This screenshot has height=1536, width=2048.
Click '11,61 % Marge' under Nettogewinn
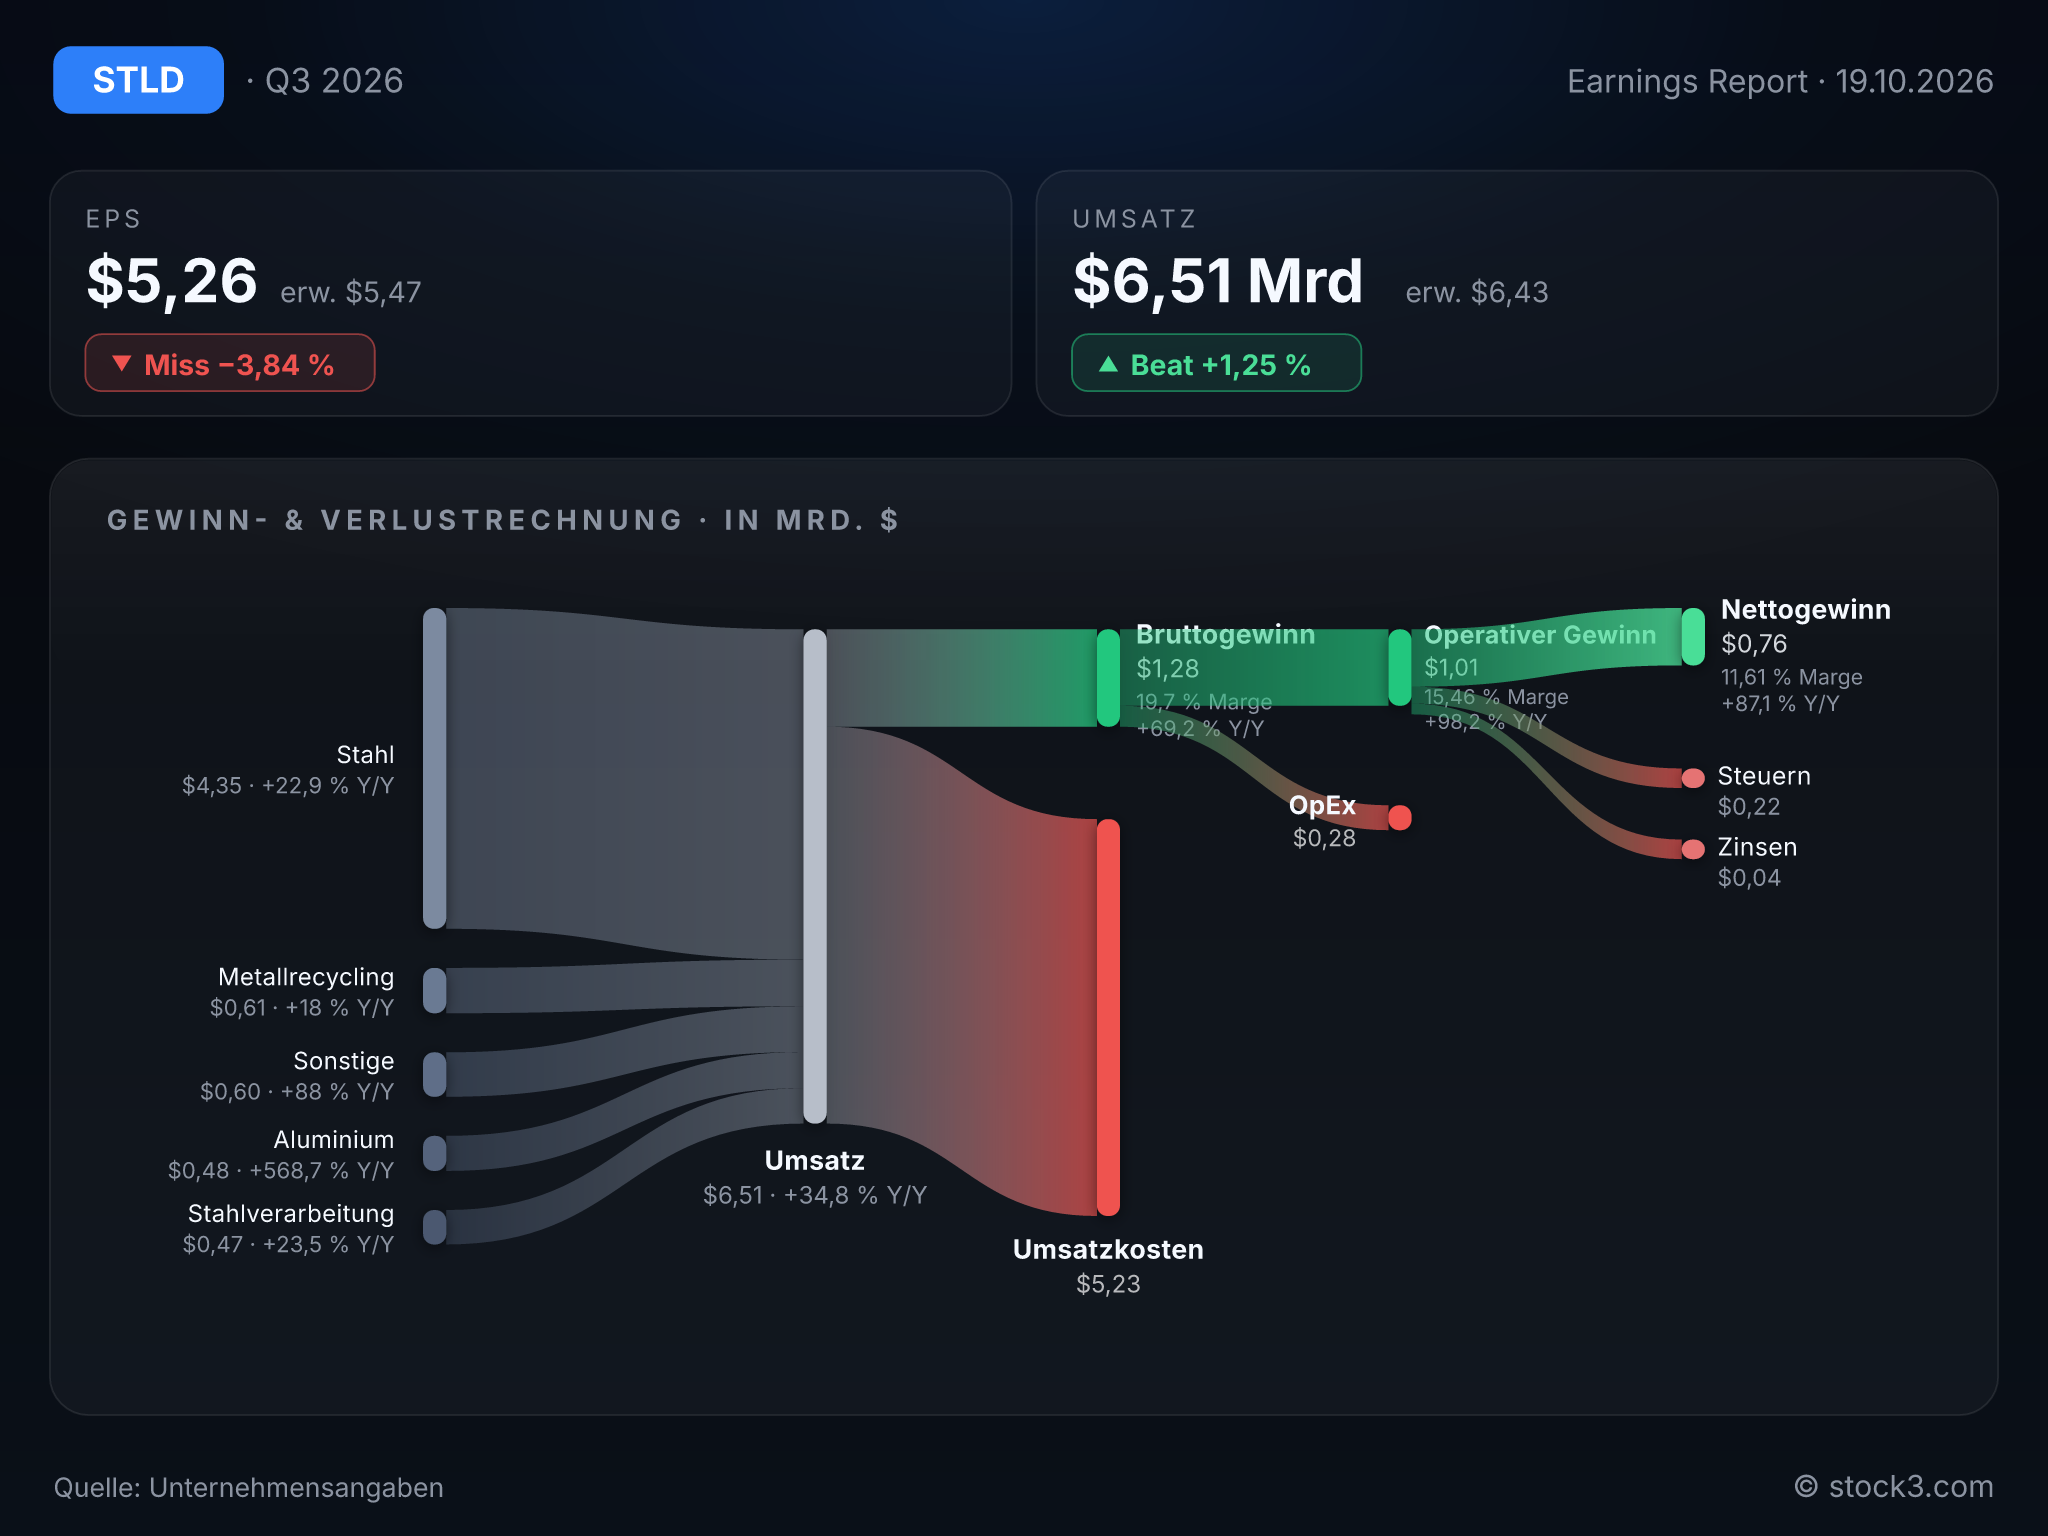point(1792,677)
